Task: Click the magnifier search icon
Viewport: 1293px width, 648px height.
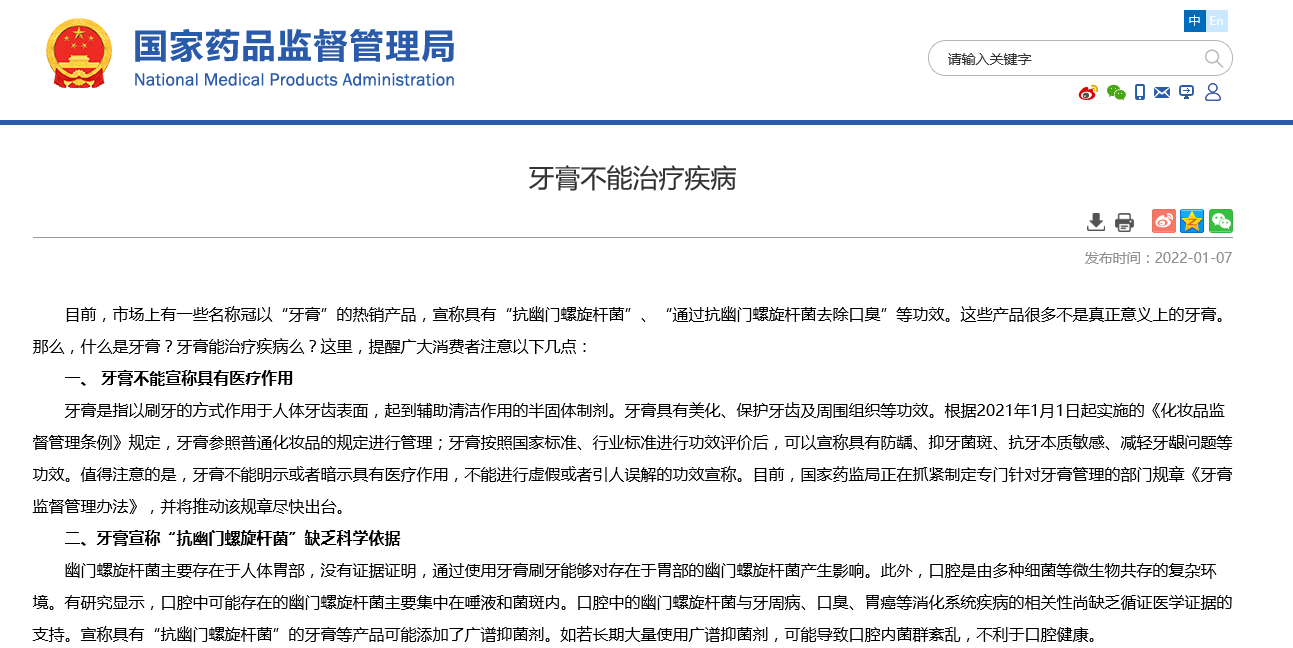Action: point(1213,58)
